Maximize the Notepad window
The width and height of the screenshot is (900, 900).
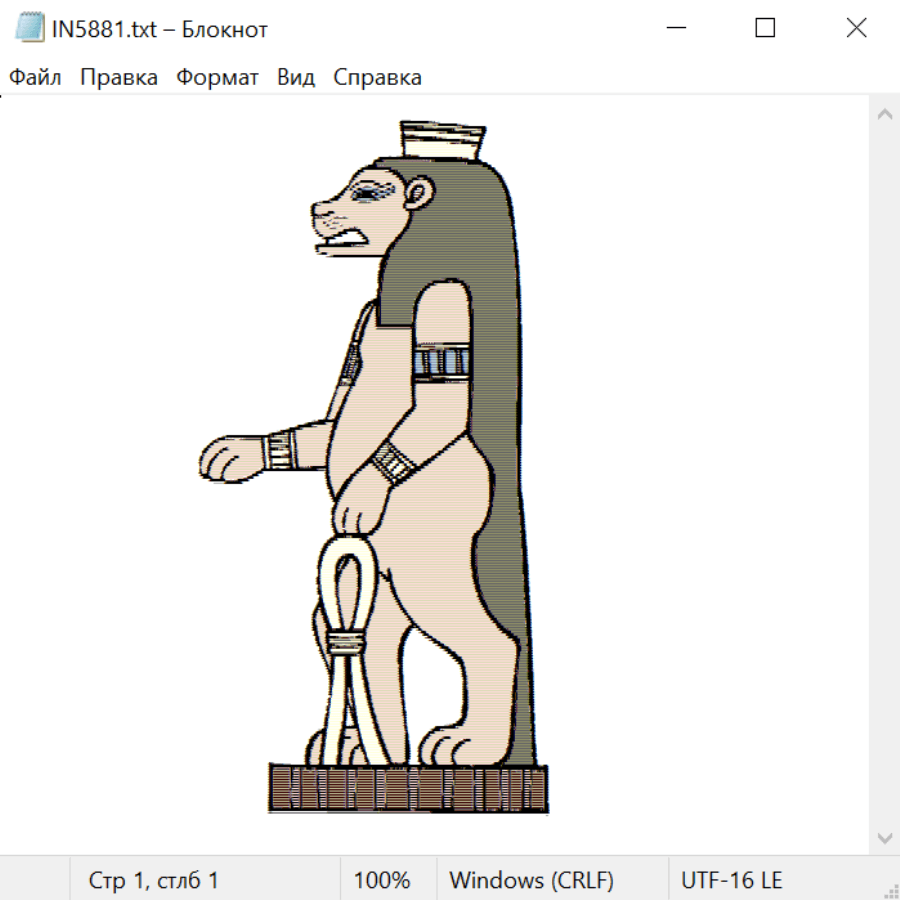pos(765,28)
